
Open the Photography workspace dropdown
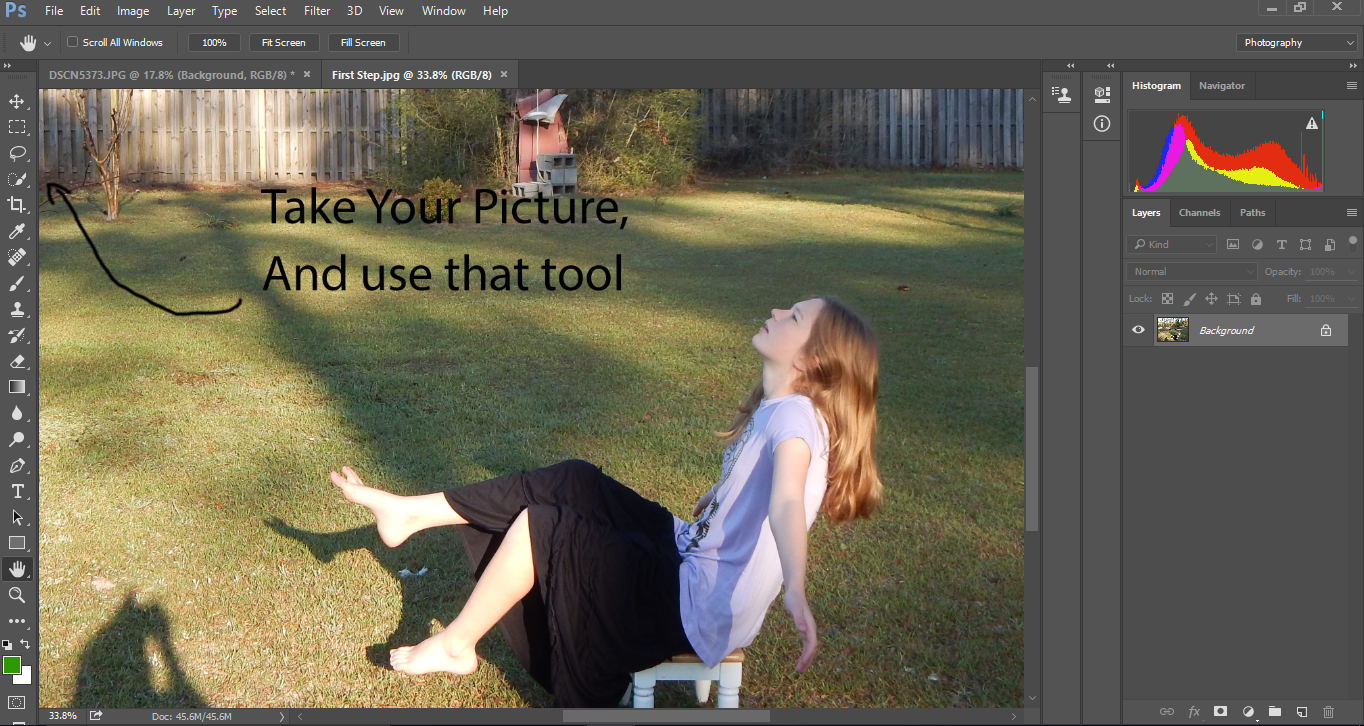point(1297,42)
